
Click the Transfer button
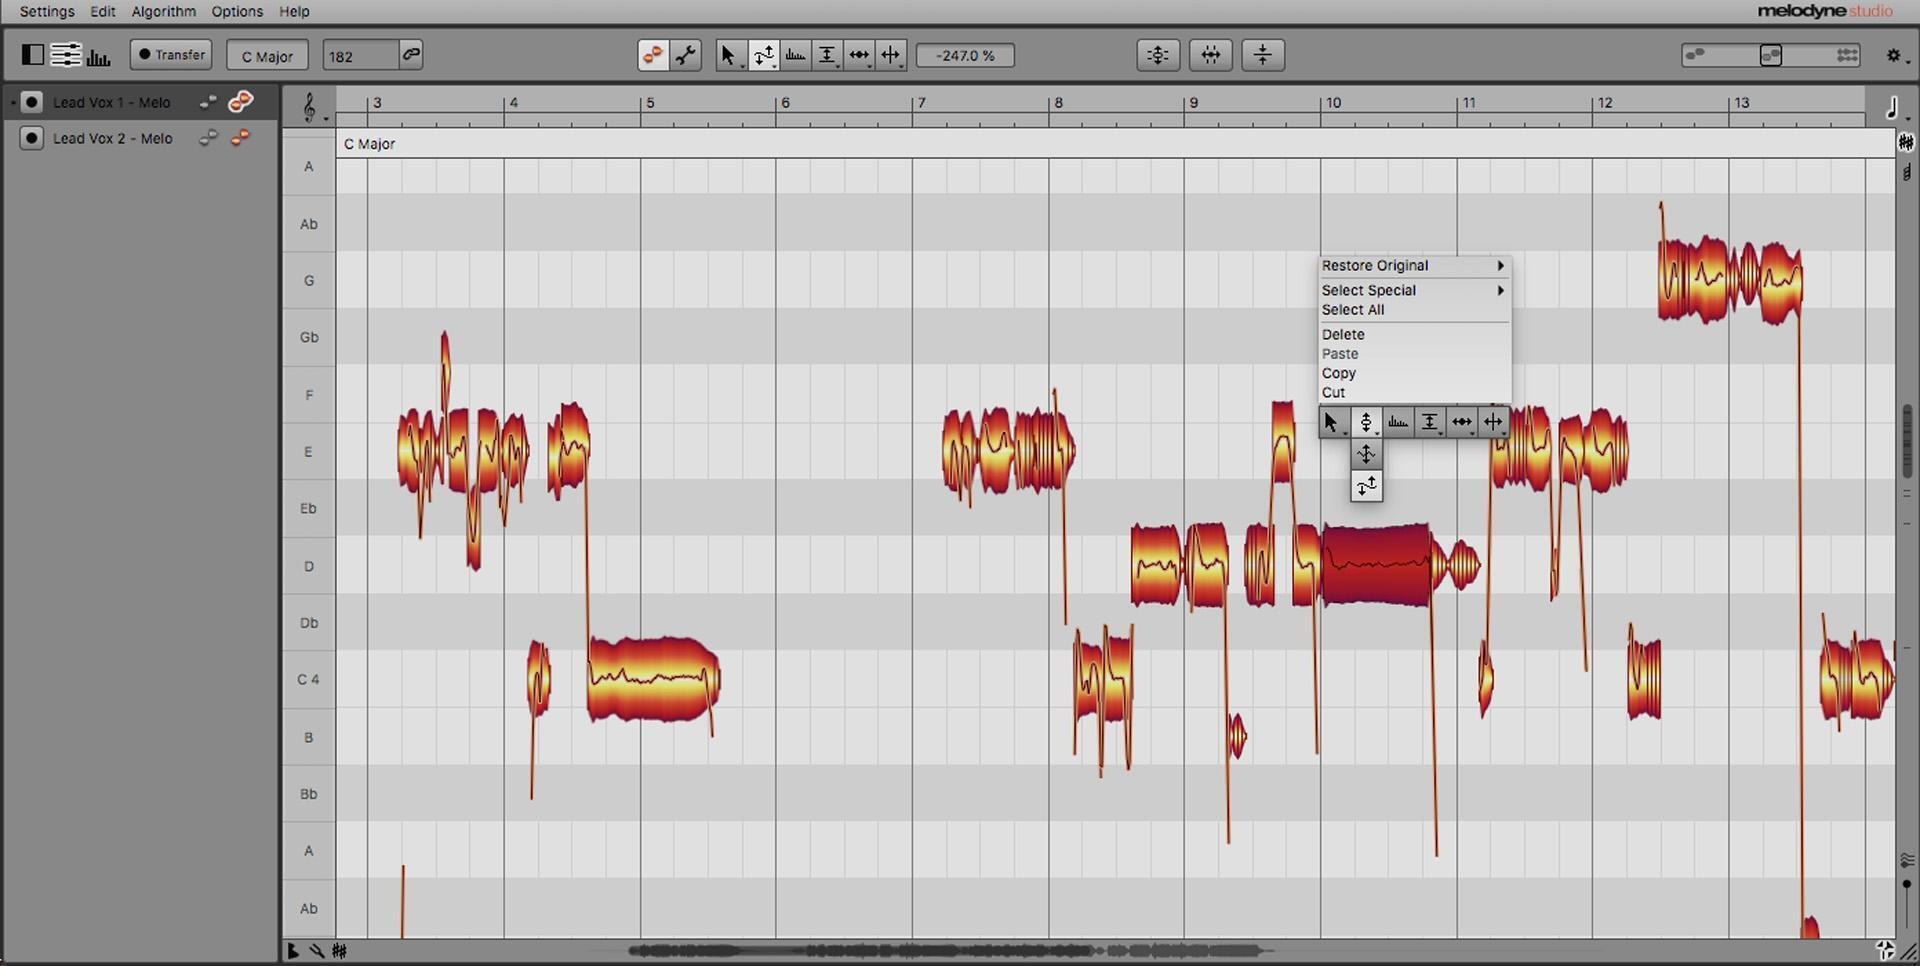coord(170,55)
